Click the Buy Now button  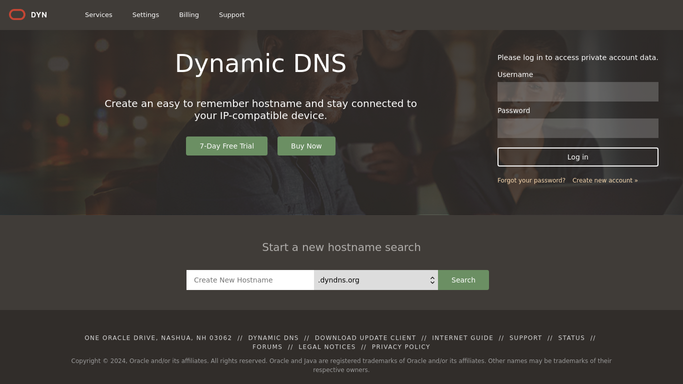pyautogui.click(x=306, y=146)
